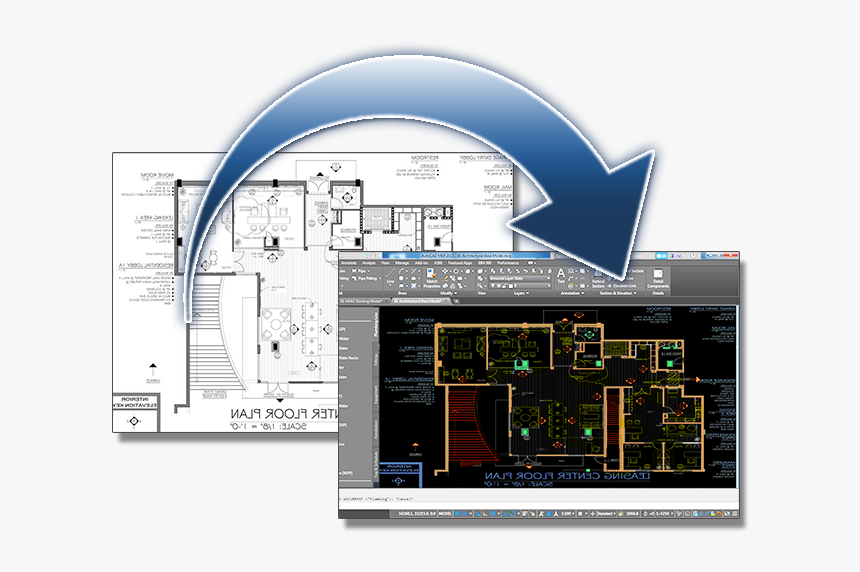Click the Elevation Line tool
This screenshot has height=572, width=860.
click(x=622, y=286)
